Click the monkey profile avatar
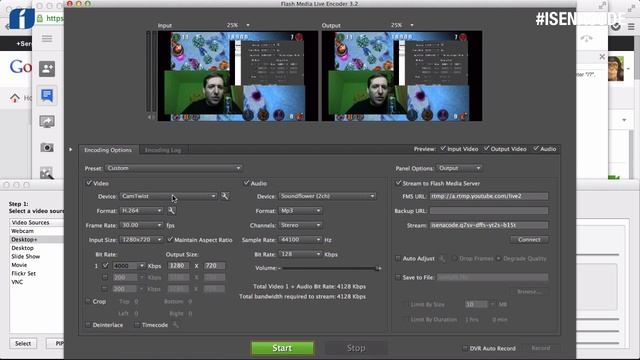 coord(616,69)
